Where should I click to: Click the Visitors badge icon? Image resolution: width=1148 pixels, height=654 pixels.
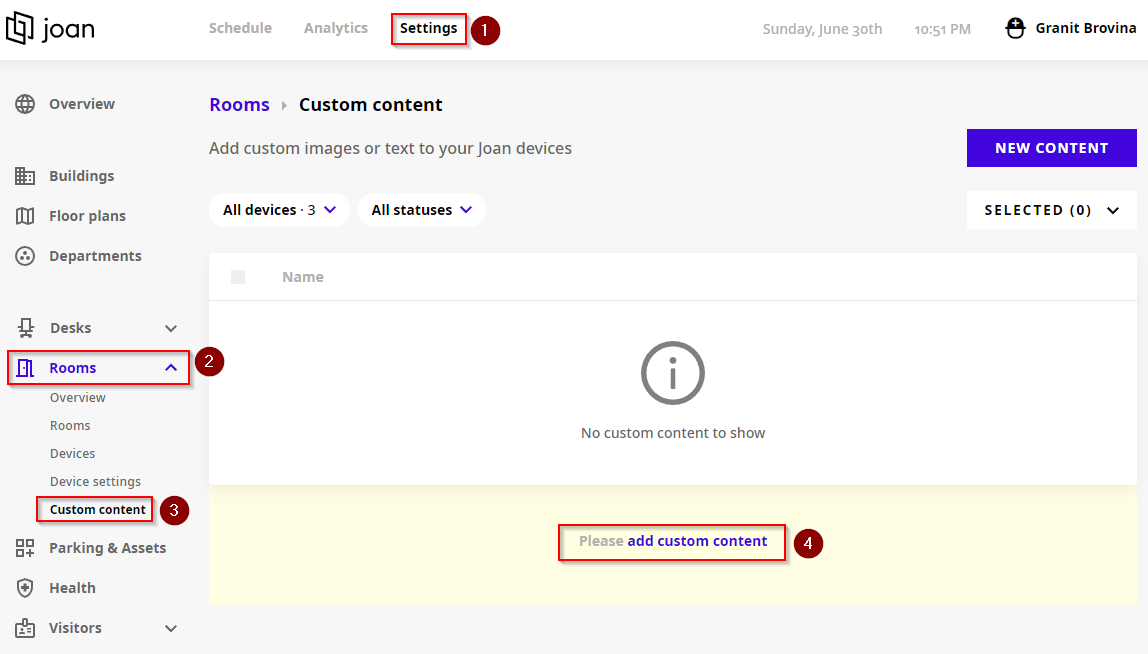[25, 628]
